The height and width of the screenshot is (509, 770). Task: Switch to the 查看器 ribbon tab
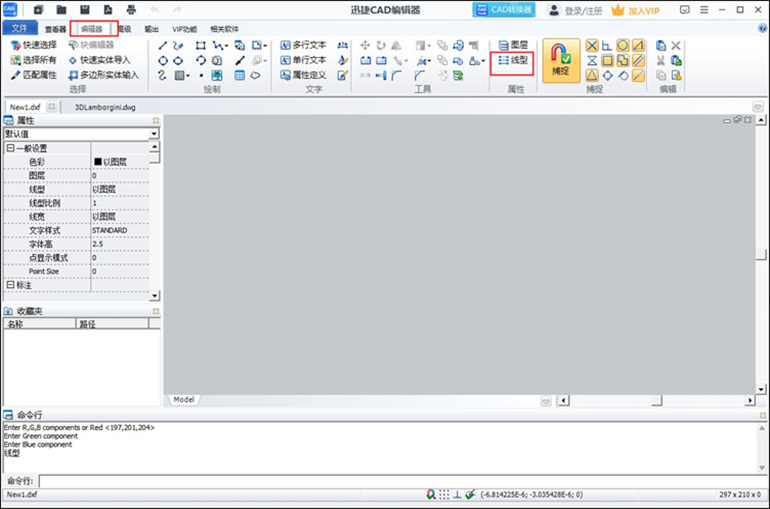[x=55, y=29]
